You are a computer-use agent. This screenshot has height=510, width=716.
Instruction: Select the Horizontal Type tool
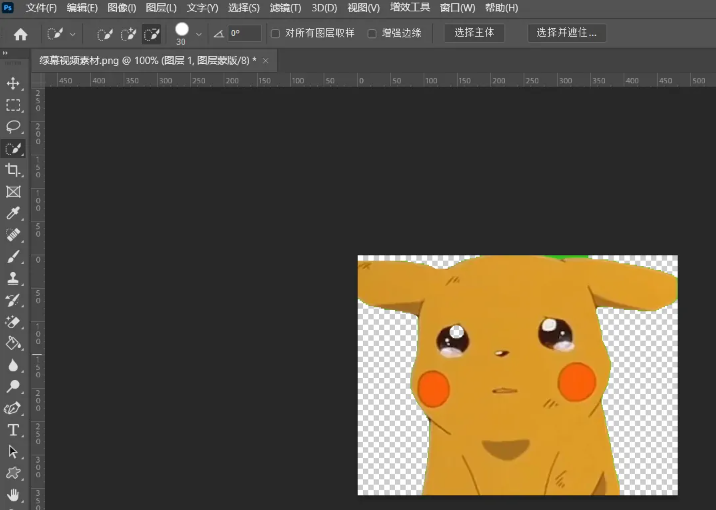point(13,430)
